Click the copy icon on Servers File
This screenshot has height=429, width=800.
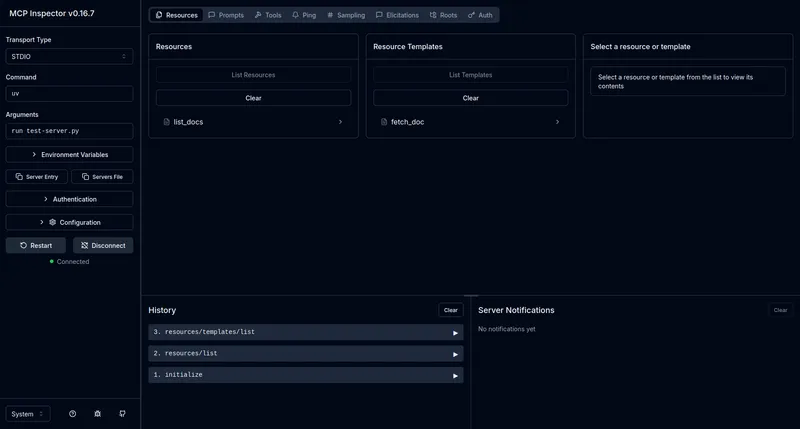click(86, 177)
